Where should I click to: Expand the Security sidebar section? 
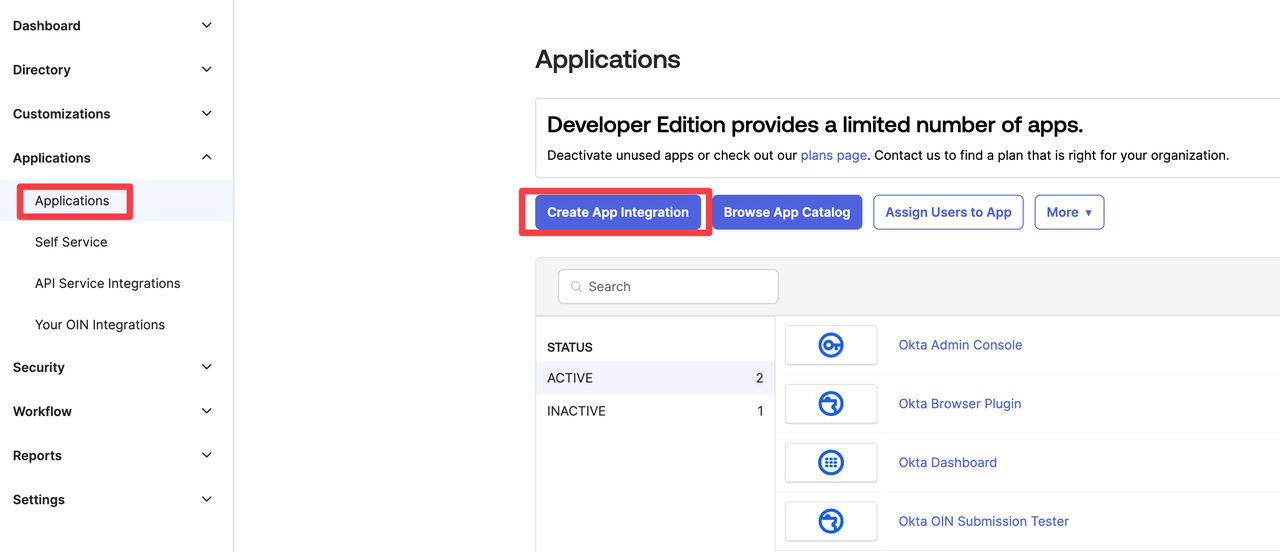point(207,367)
